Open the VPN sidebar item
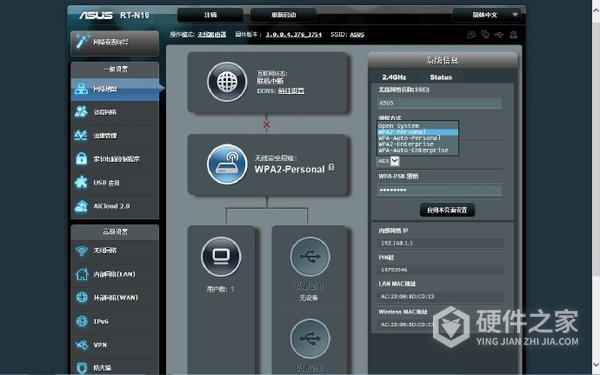The image size is (600, 375). (x=114, y=345)
